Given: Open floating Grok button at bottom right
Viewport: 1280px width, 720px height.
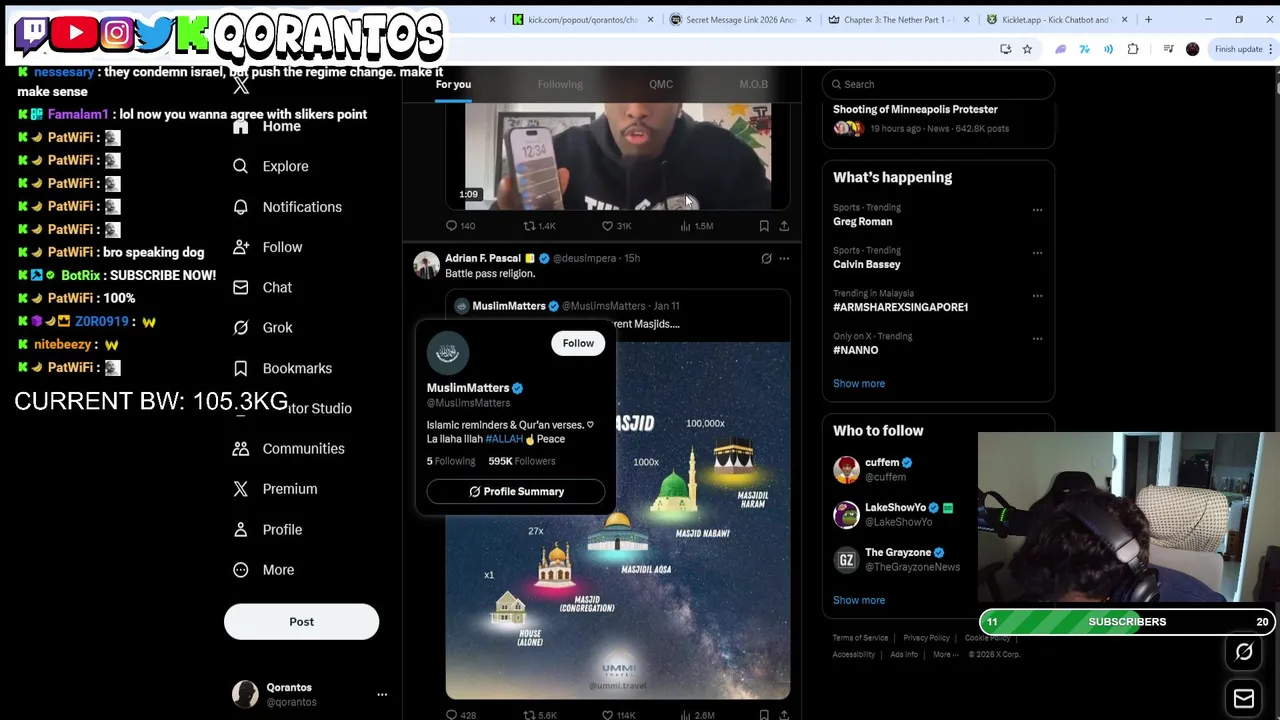Looking at the screenshot, I should click(x=1244, y=652).
